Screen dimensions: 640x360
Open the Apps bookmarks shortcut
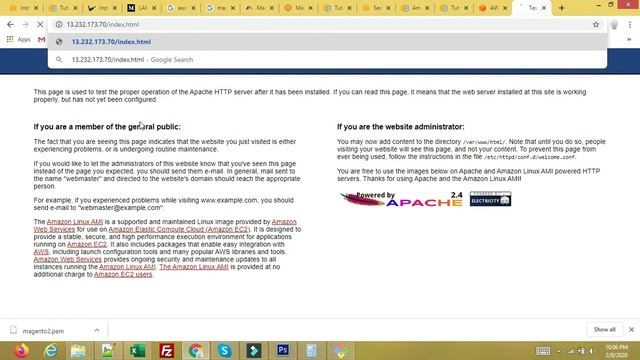click(18, 39)
